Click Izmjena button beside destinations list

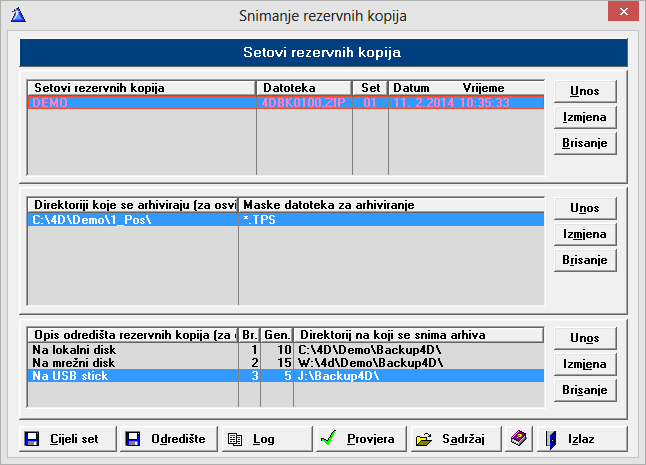(x=585, y=364)
